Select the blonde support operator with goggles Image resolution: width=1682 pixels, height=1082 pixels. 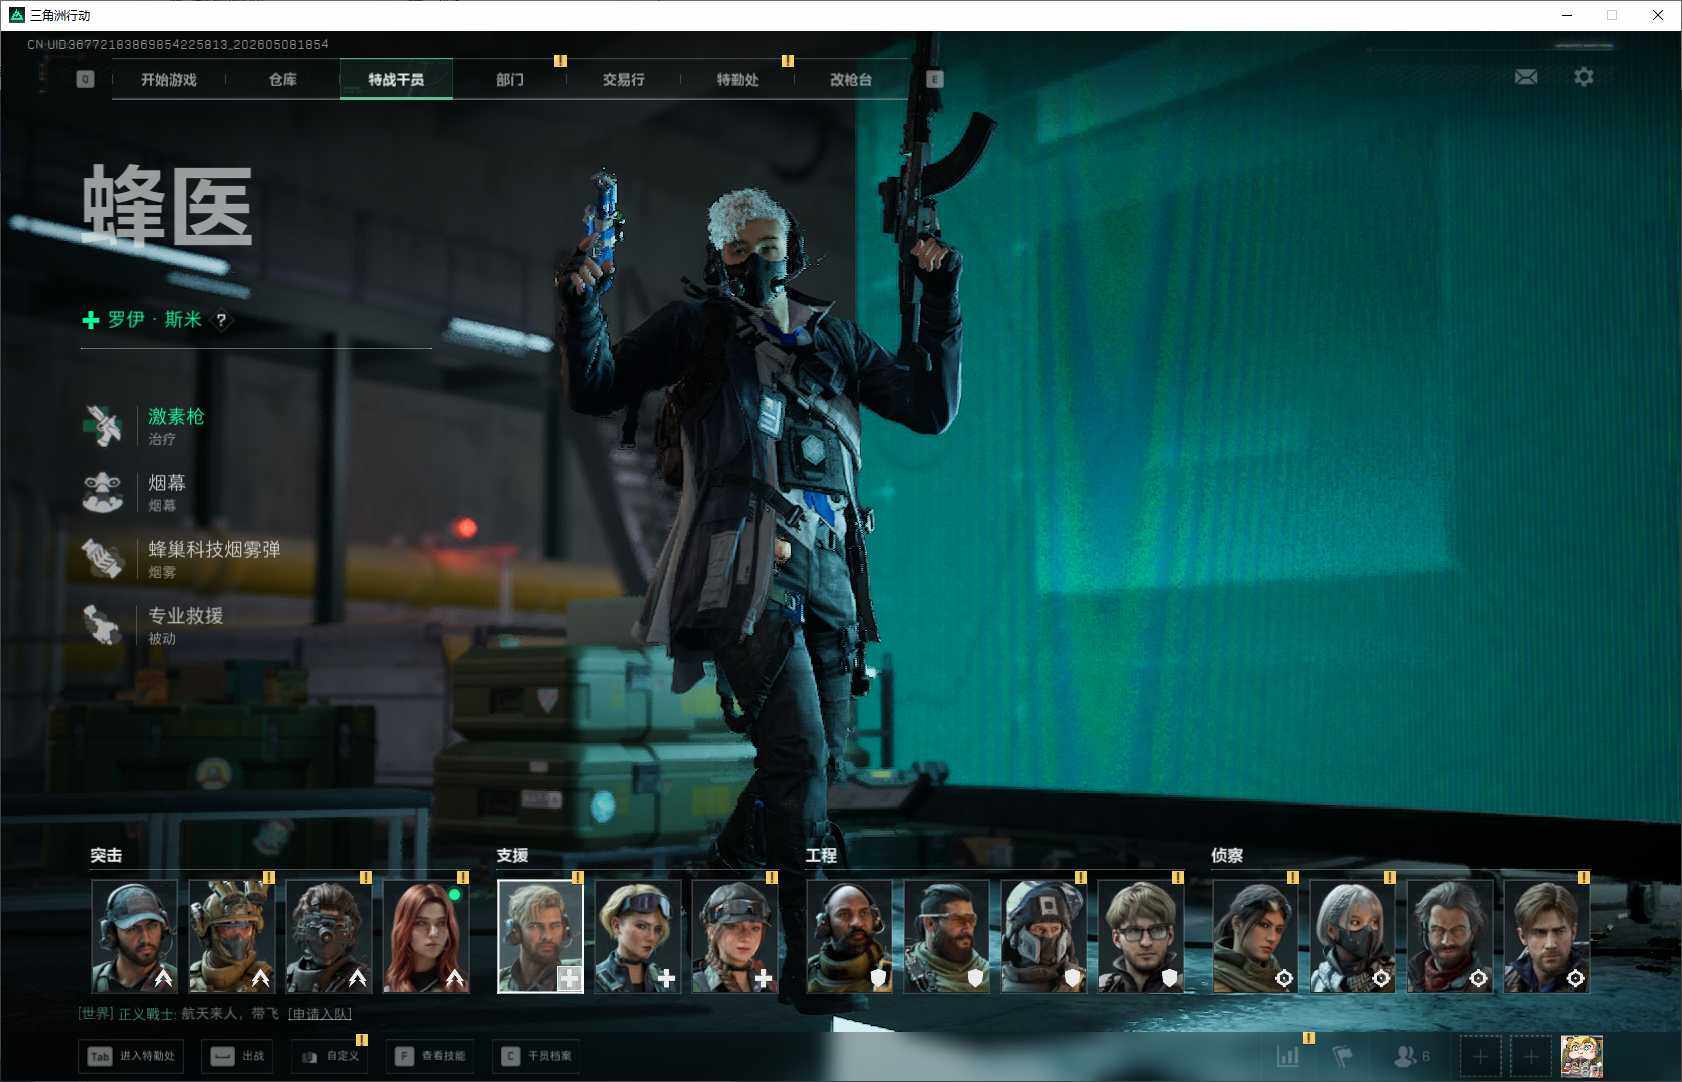point(638,936)
